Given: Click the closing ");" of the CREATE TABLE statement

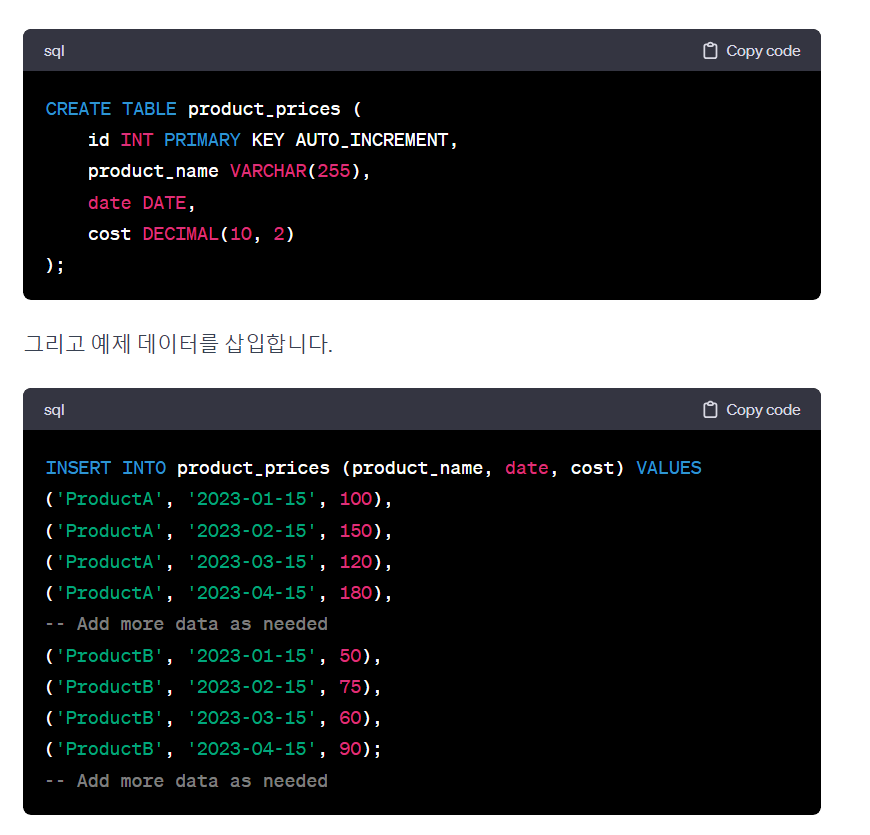Looking at the screenshot, I should [x=55, y=265].
